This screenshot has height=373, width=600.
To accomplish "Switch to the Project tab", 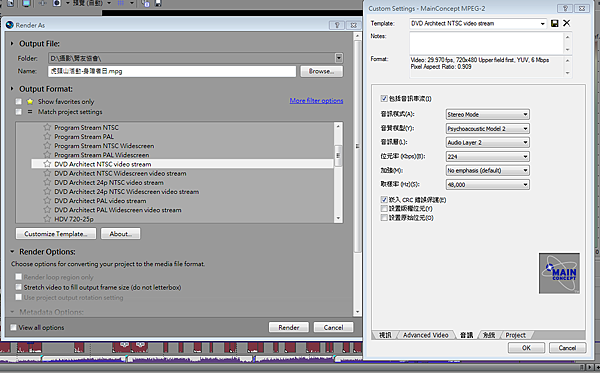I will point(515,335).
